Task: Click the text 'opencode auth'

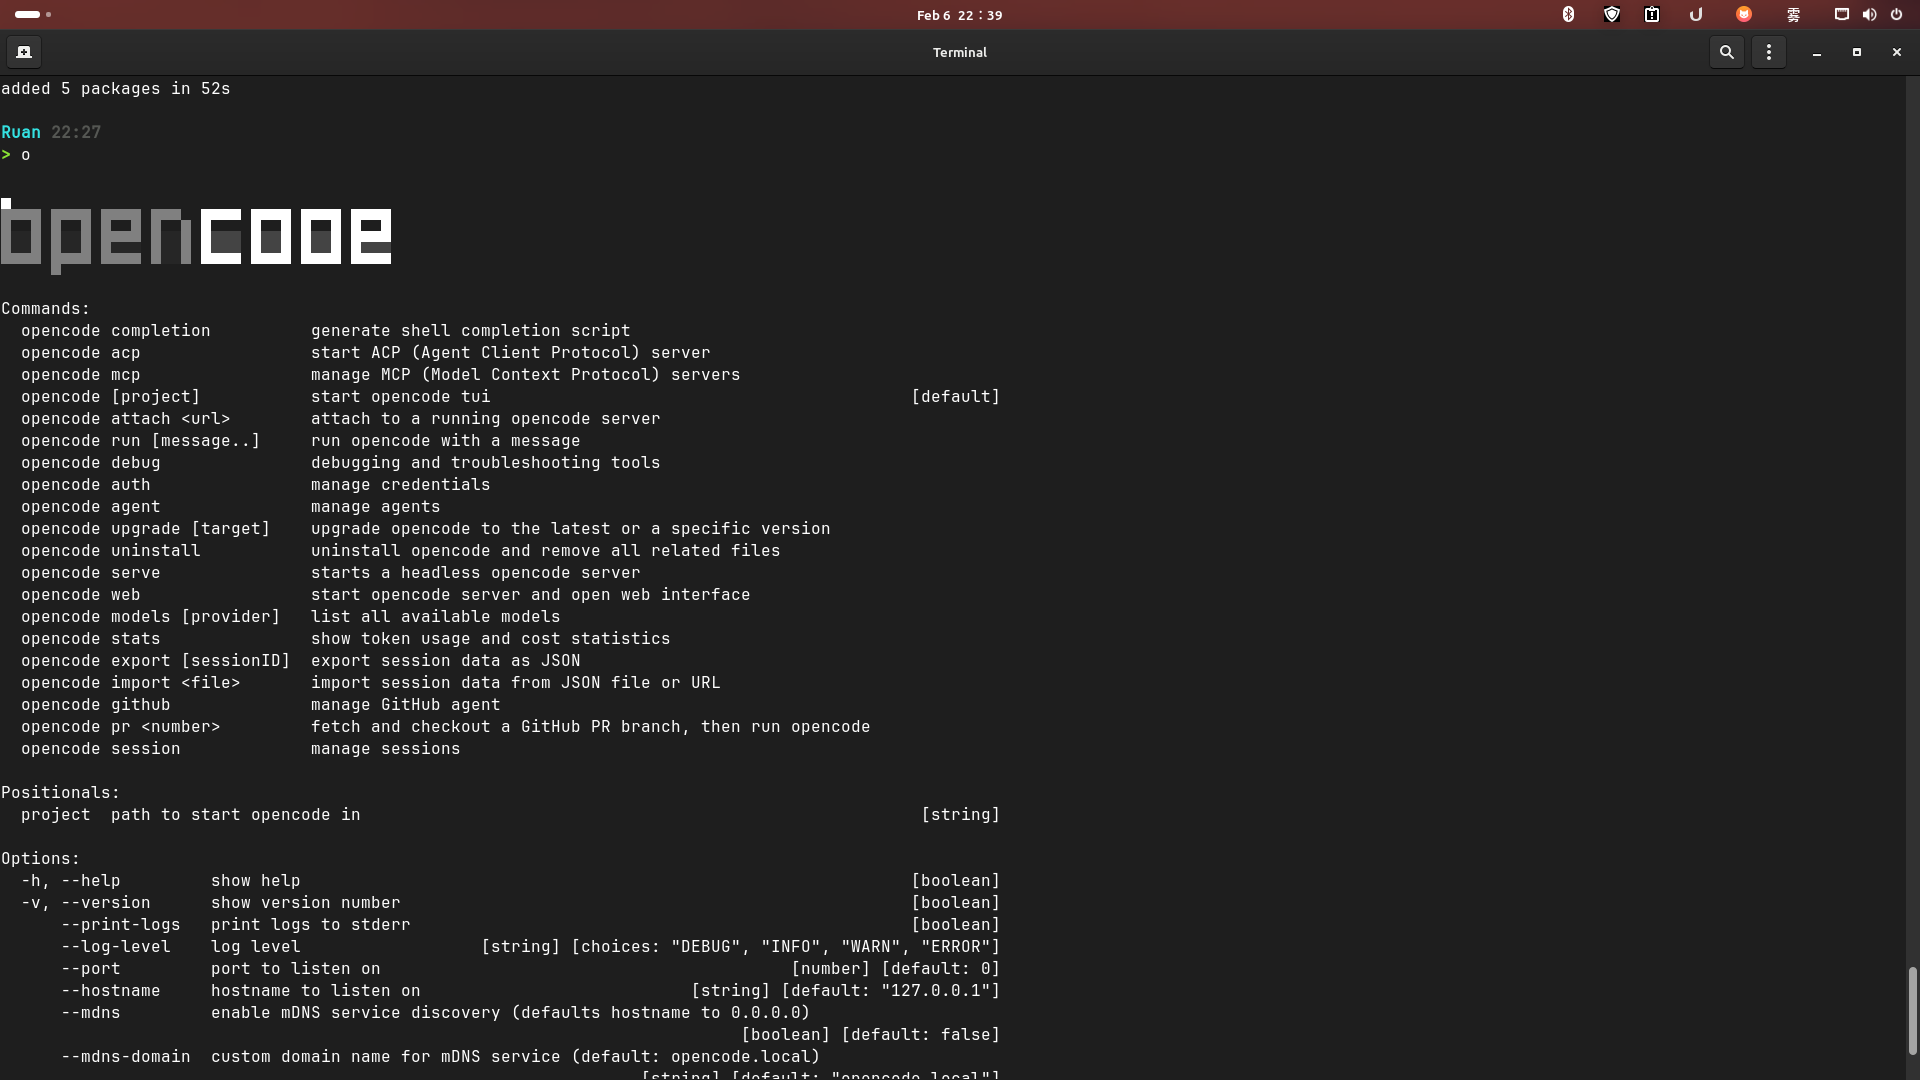Action: (86, 485)
